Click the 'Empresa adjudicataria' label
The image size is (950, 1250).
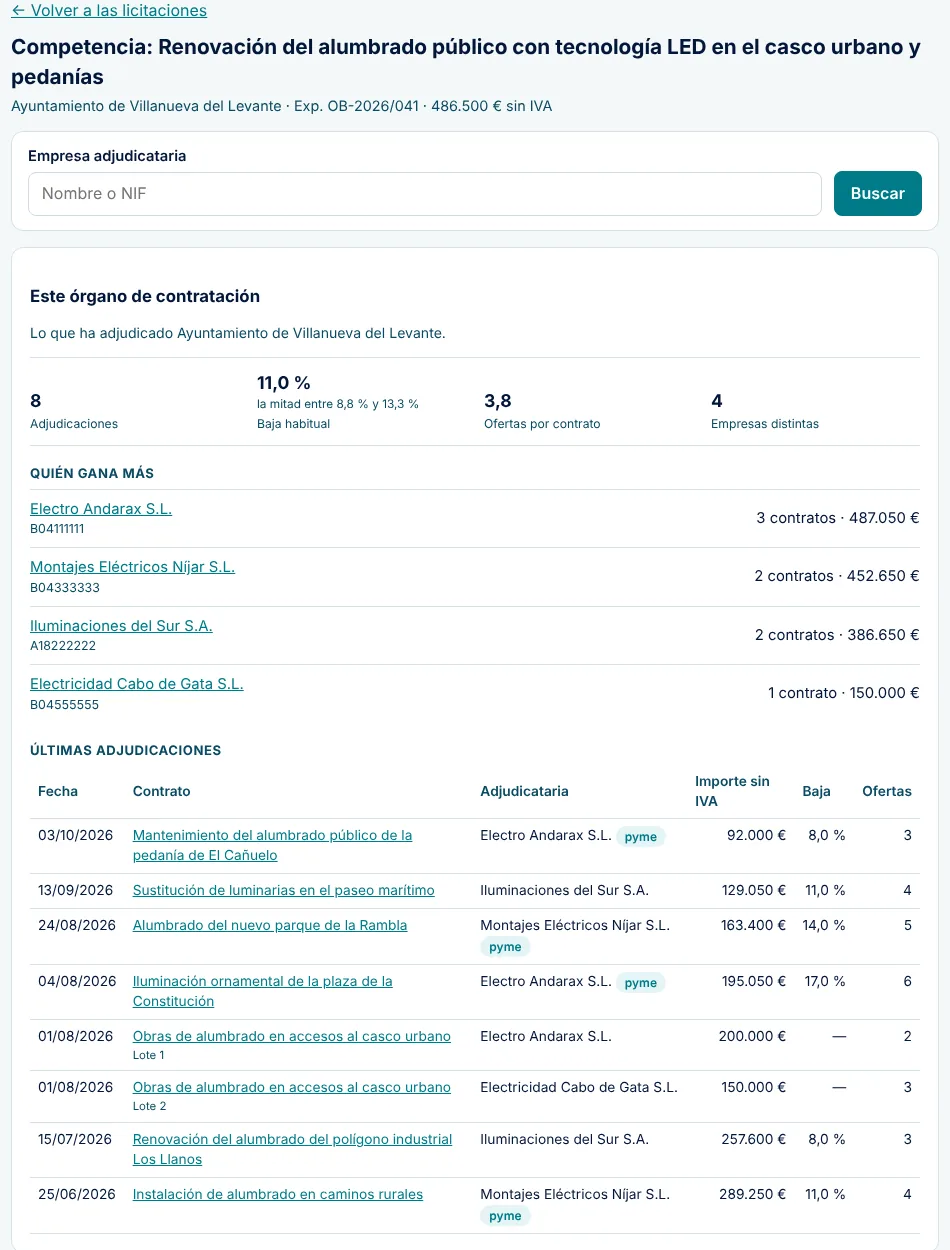click(107, 156)
